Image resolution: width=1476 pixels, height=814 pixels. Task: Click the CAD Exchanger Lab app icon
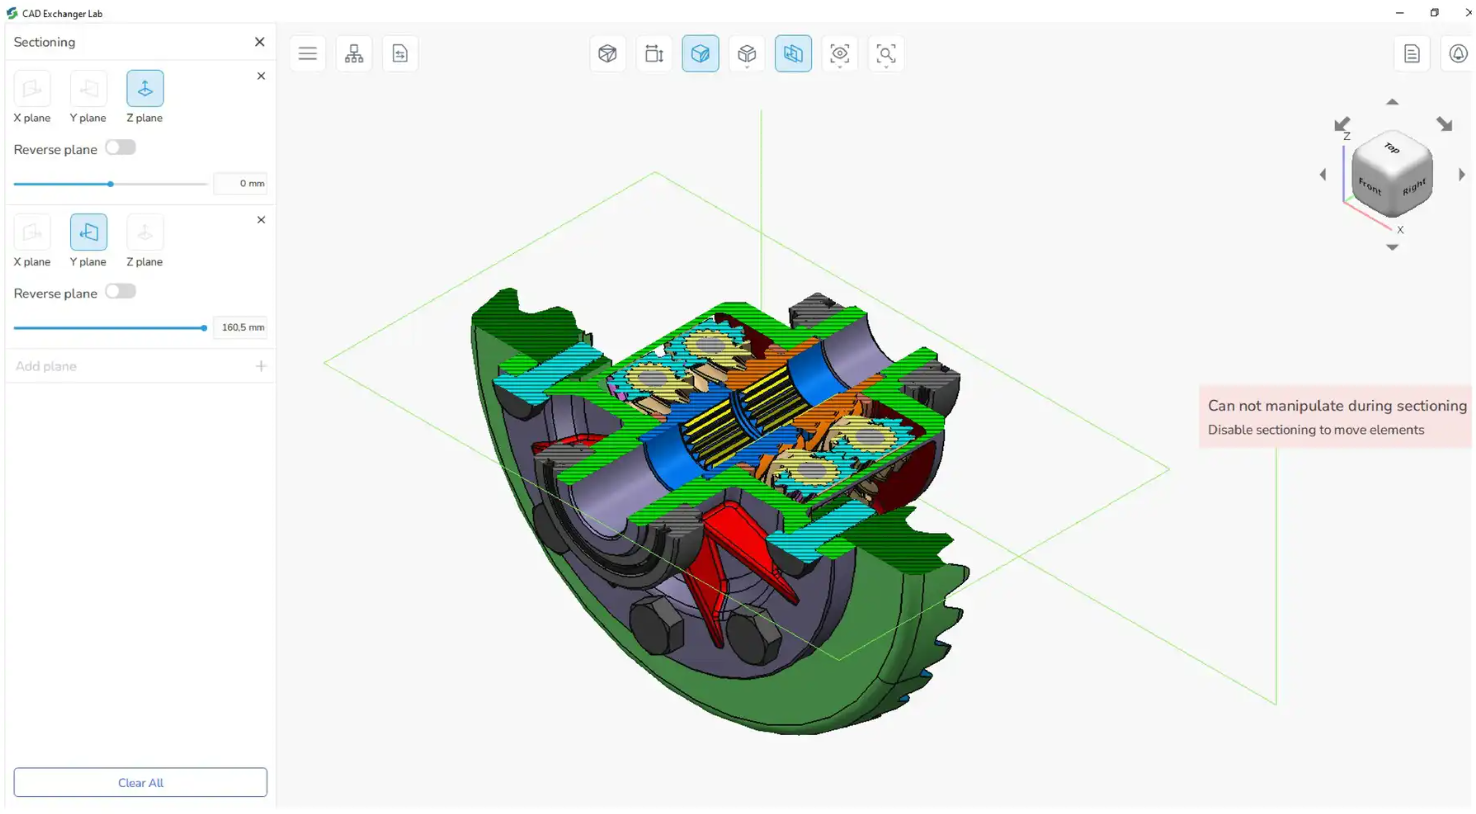tap(12, 13)
